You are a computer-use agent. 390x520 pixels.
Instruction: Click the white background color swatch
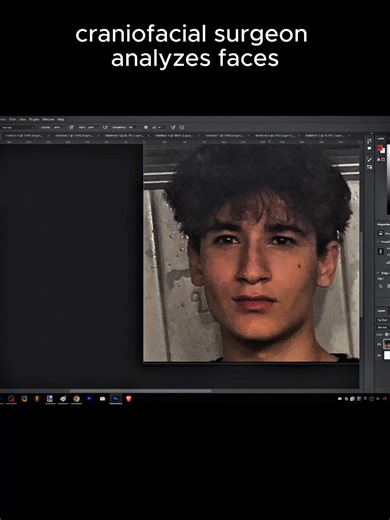point(383,151)
